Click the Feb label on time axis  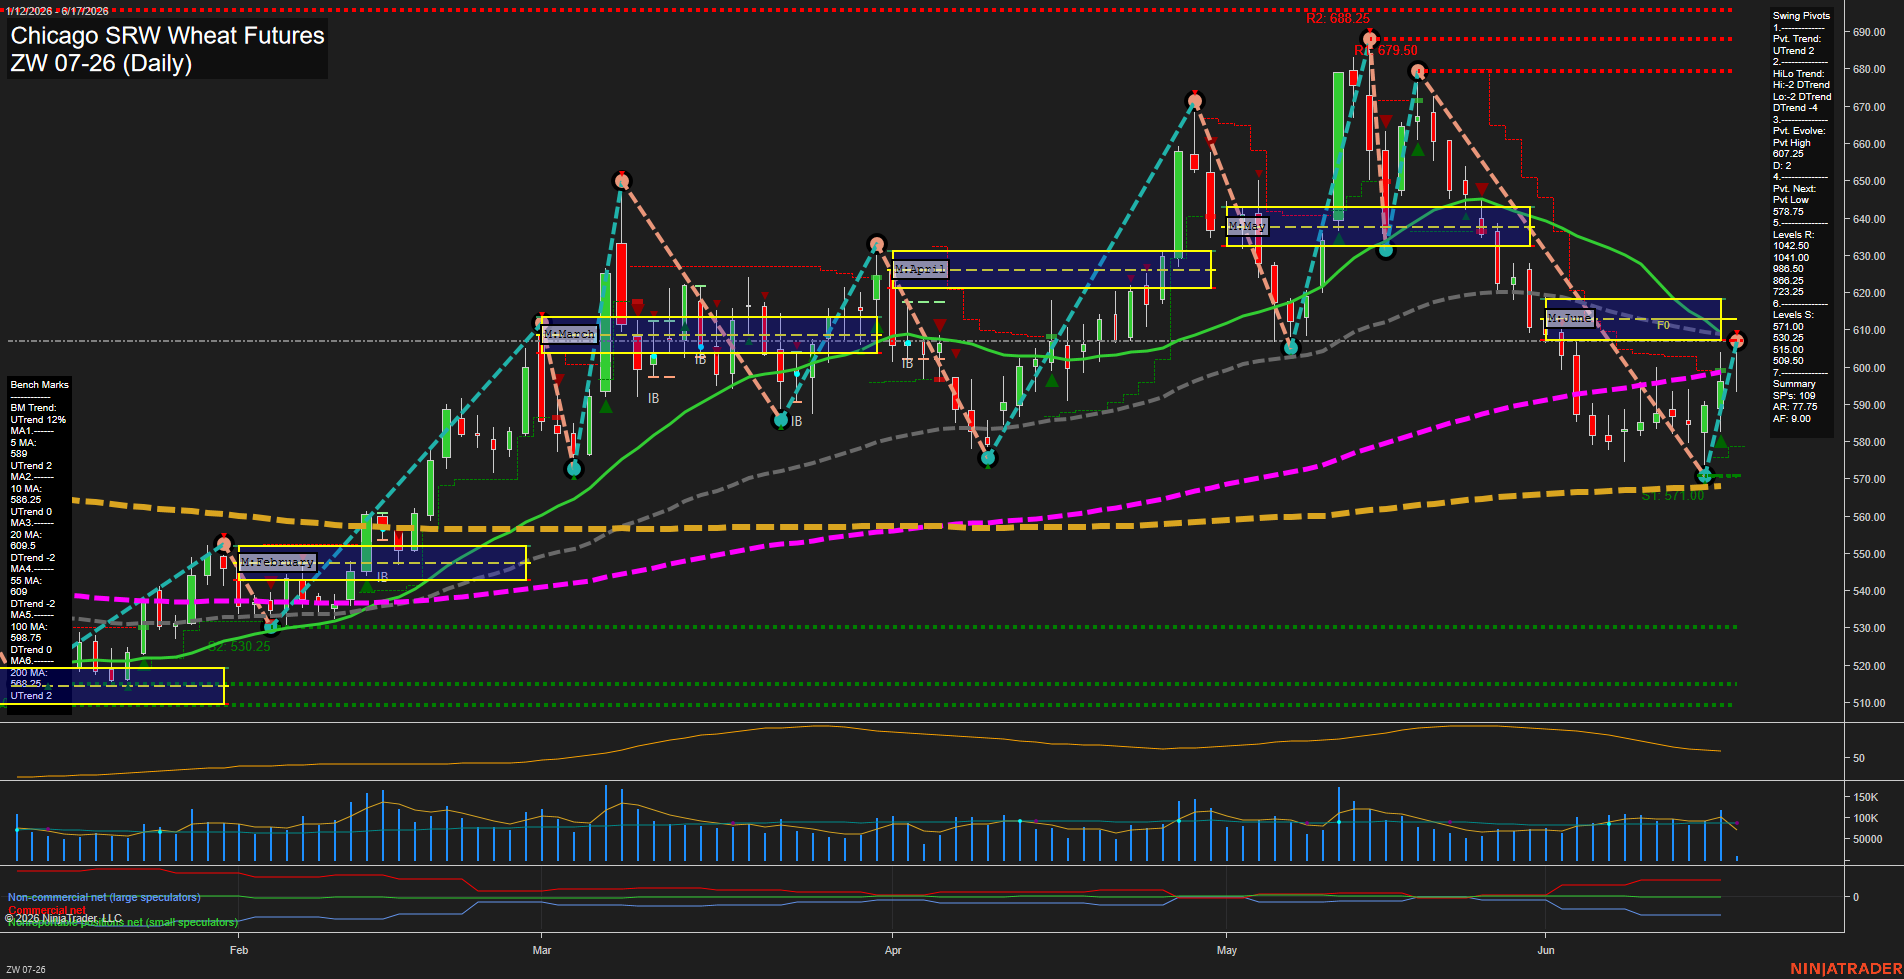[x=238, y=950]
